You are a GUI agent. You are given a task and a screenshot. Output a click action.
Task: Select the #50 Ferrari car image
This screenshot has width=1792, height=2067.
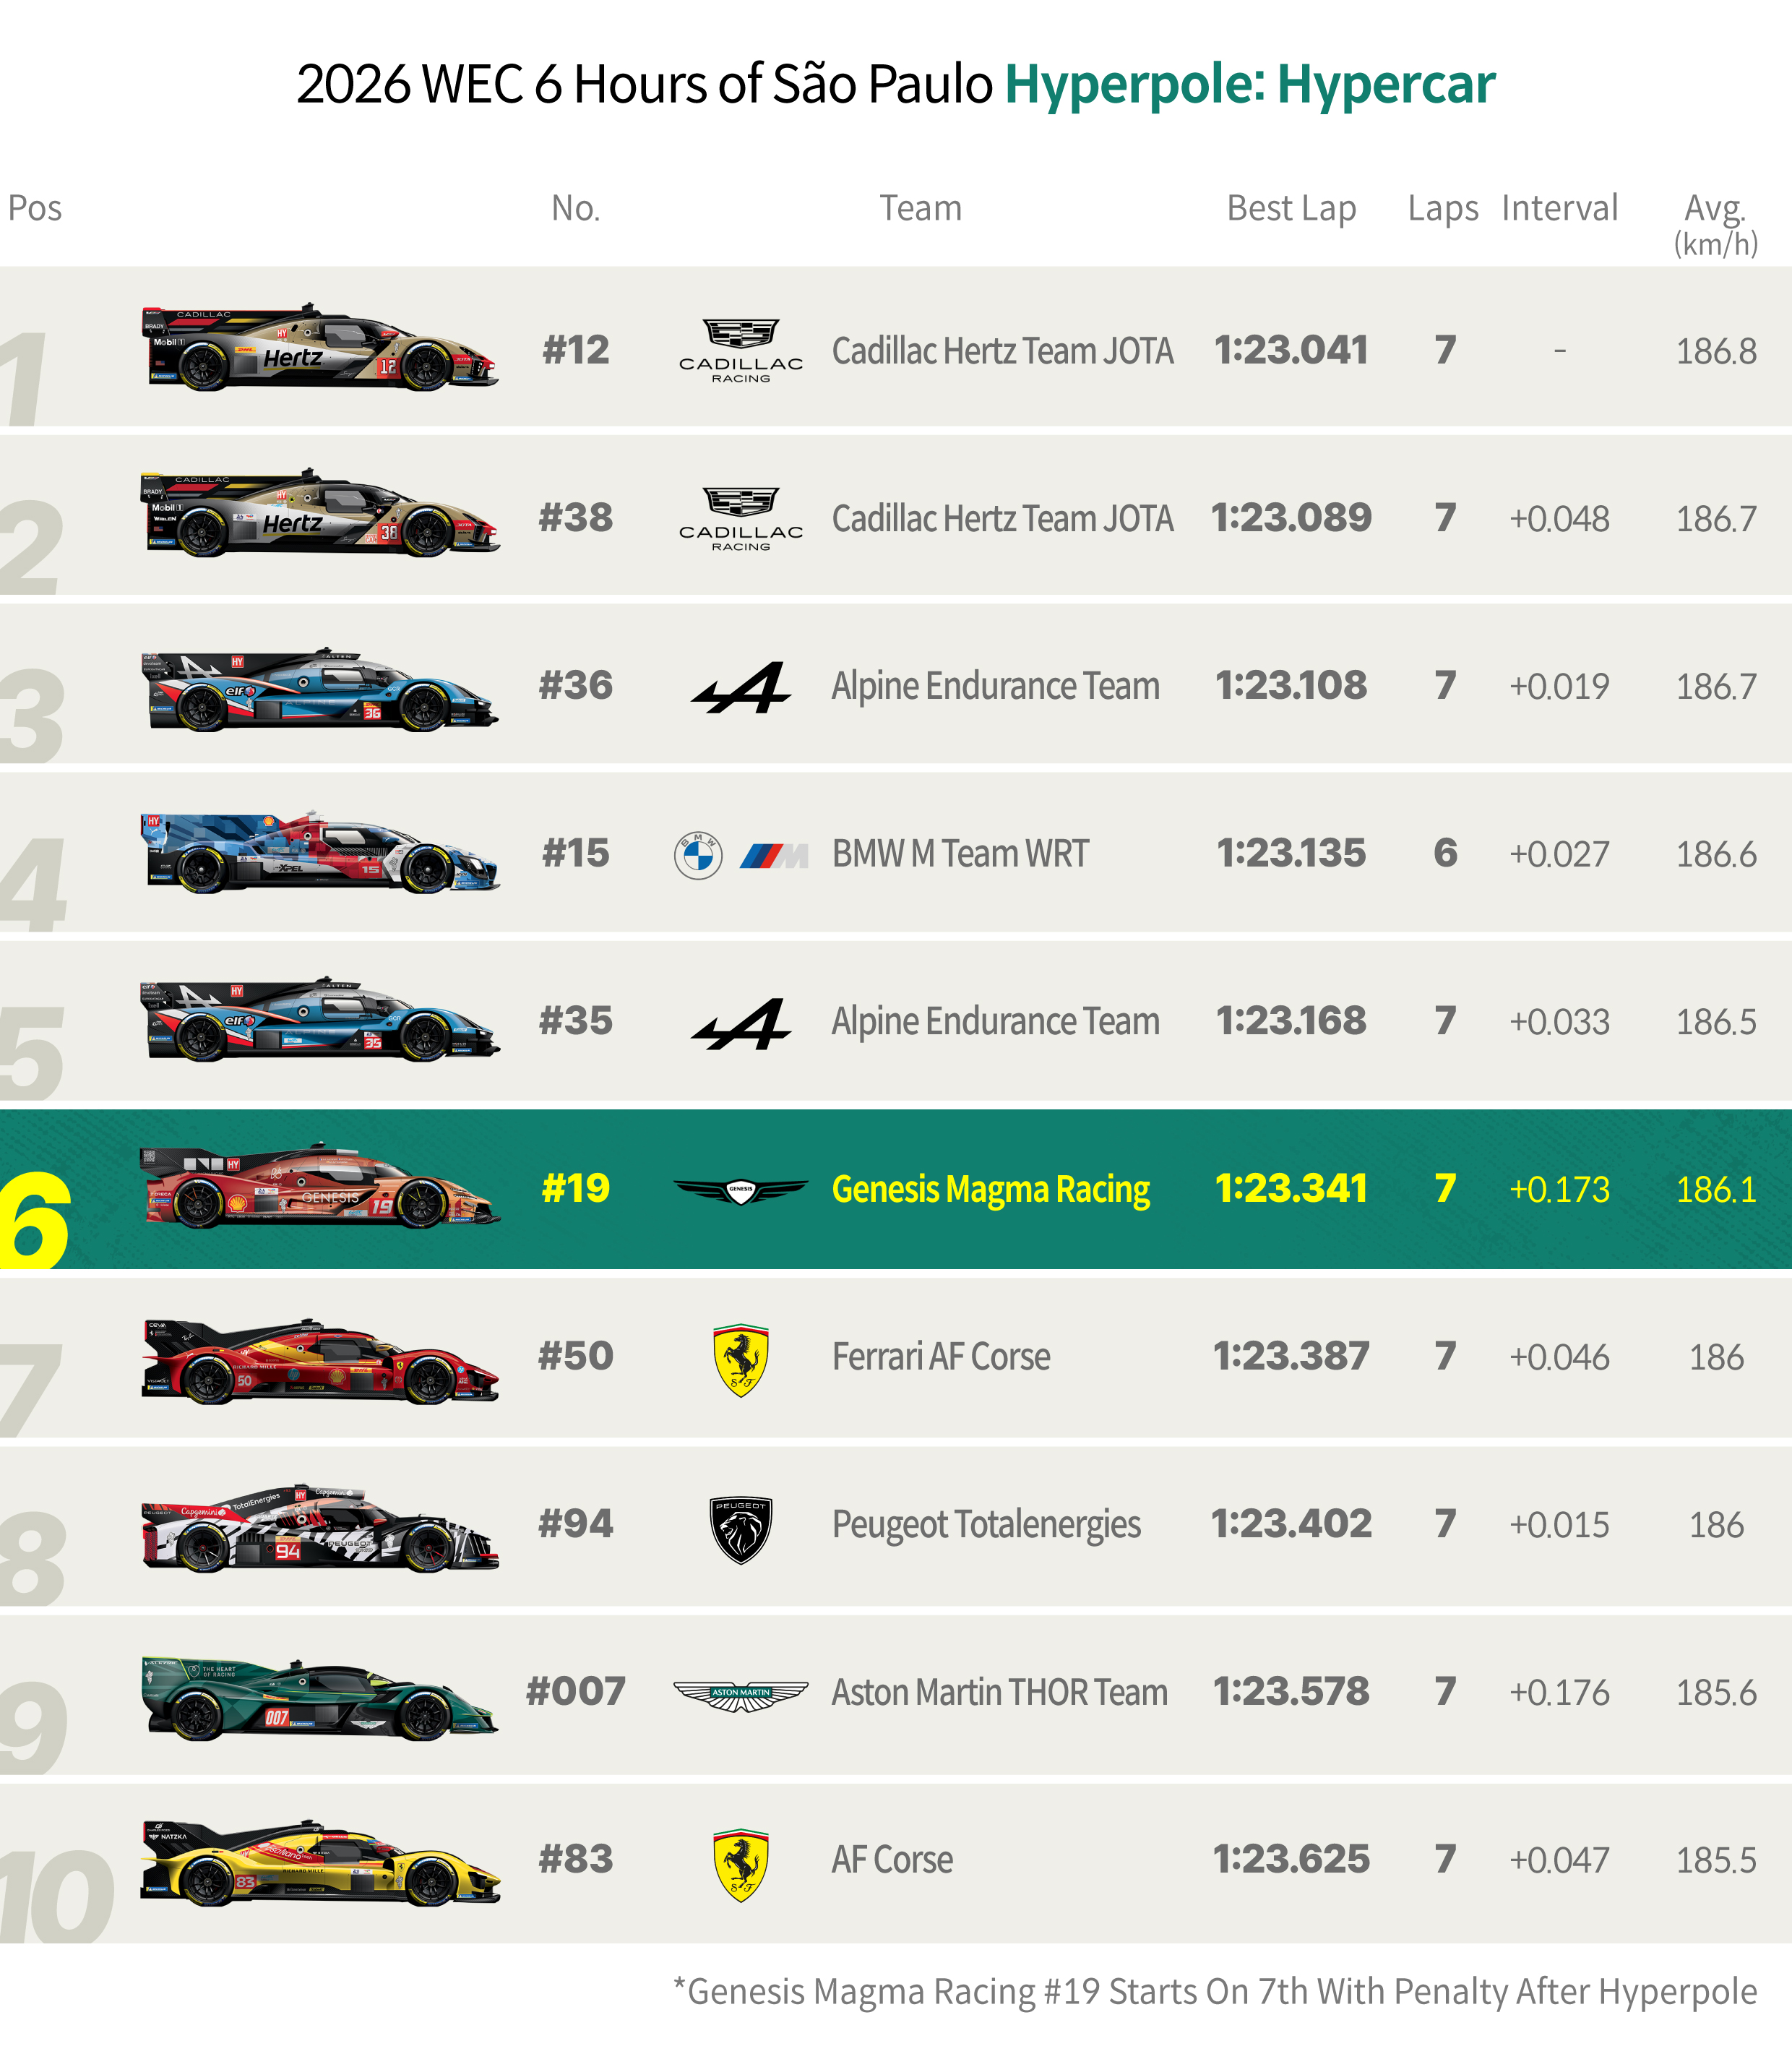(319, 1361)
